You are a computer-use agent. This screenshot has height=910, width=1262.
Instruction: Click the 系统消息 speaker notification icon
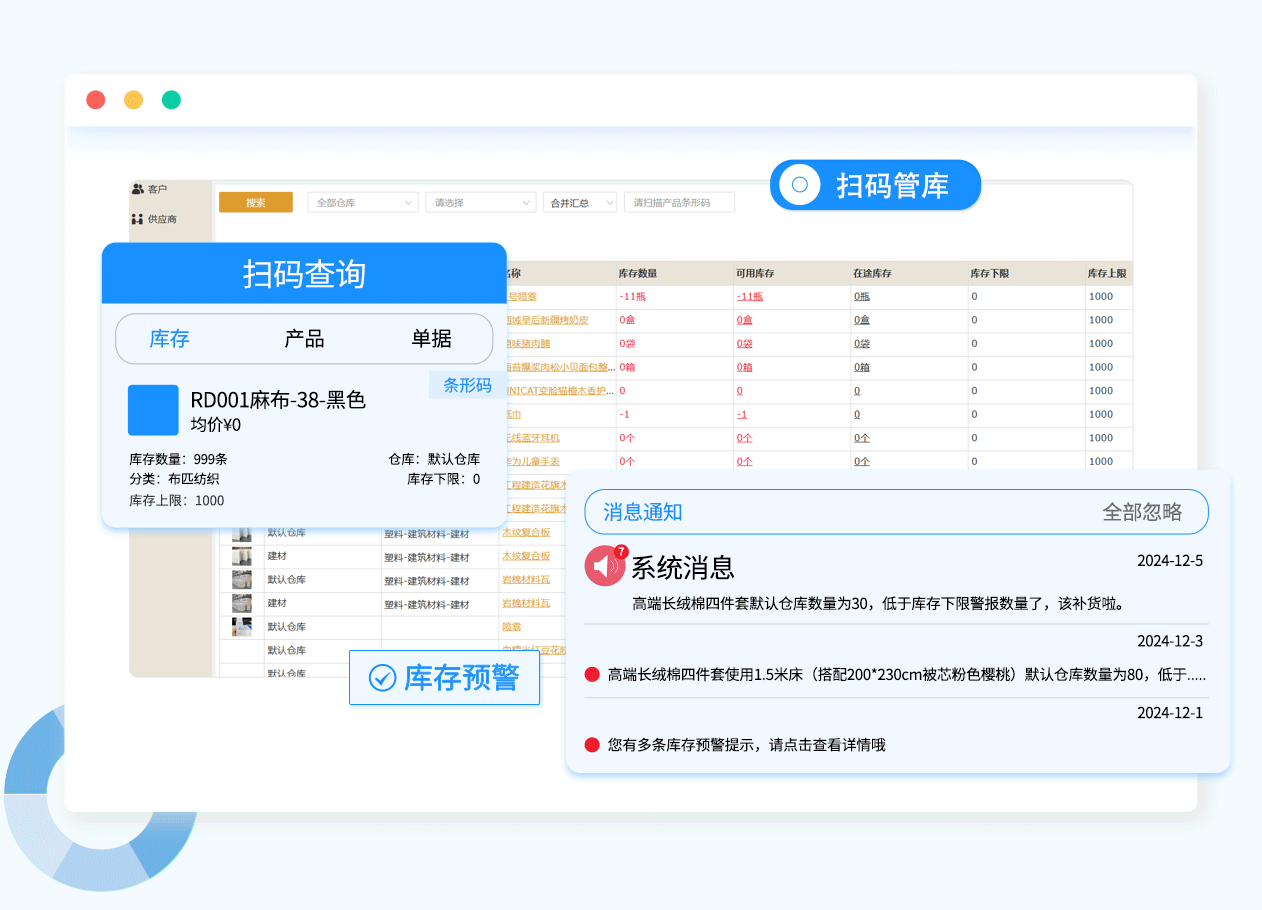click(x=605, y=566)
